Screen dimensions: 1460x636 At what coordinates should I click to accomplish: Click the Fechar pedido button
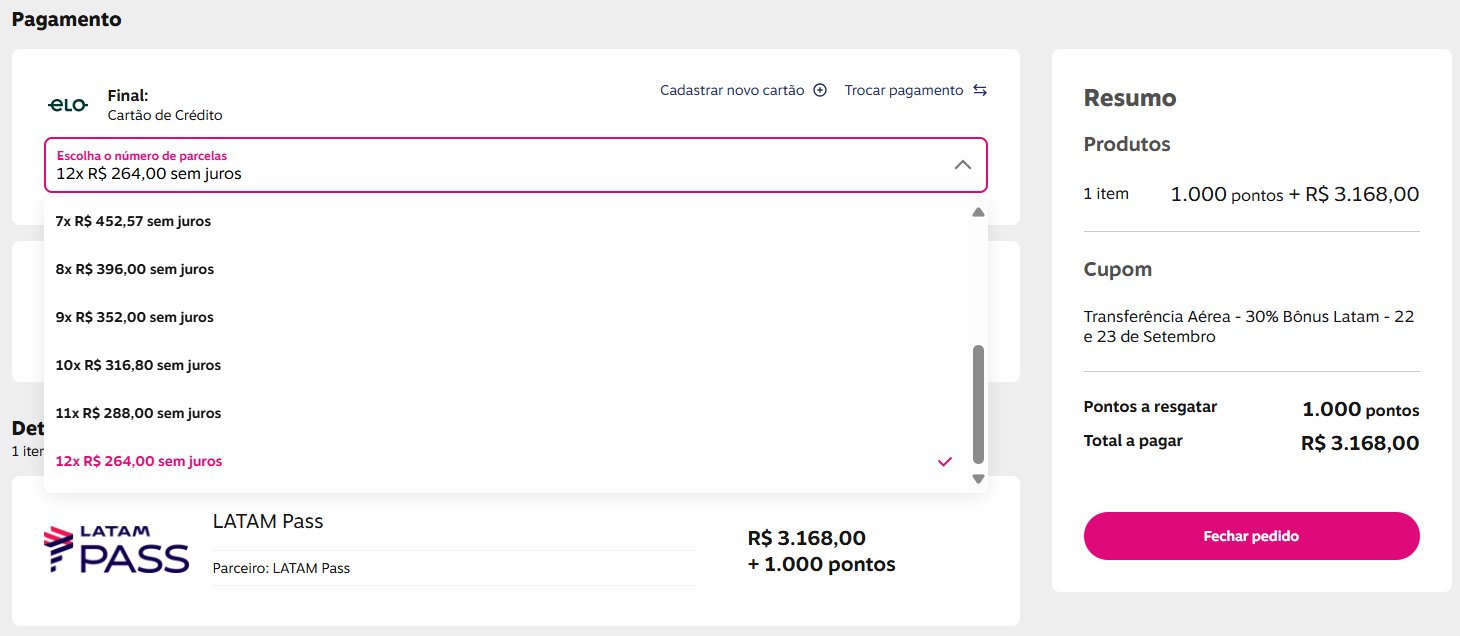click(1251, 536)
